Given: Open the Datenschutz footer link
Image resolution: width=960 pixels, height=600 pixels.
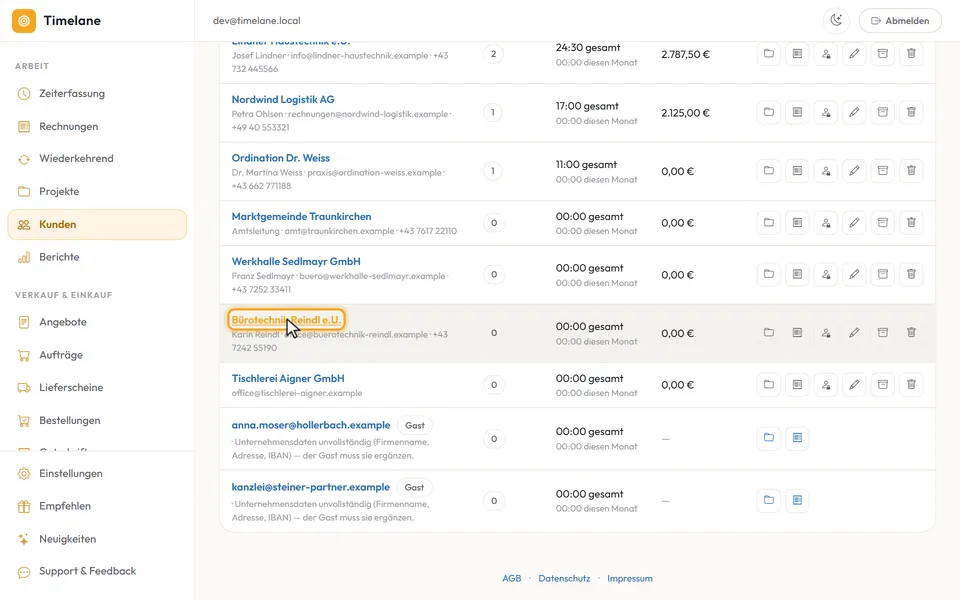Looking at the screenshot, I should click(x=564, y=579).
